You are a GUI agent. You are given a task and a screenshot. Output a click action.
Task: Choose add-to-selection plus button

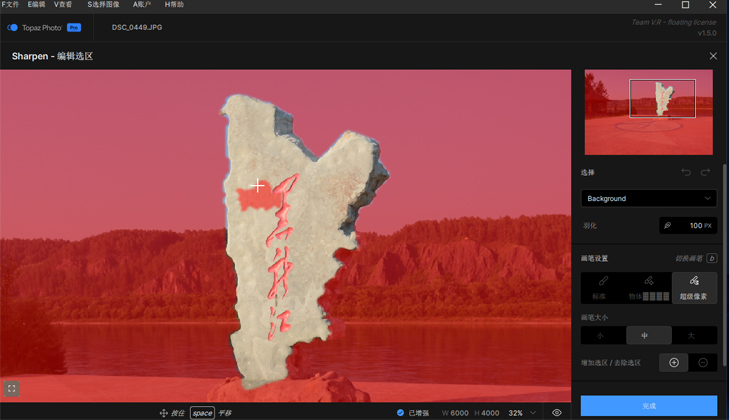tap(674, 362)
